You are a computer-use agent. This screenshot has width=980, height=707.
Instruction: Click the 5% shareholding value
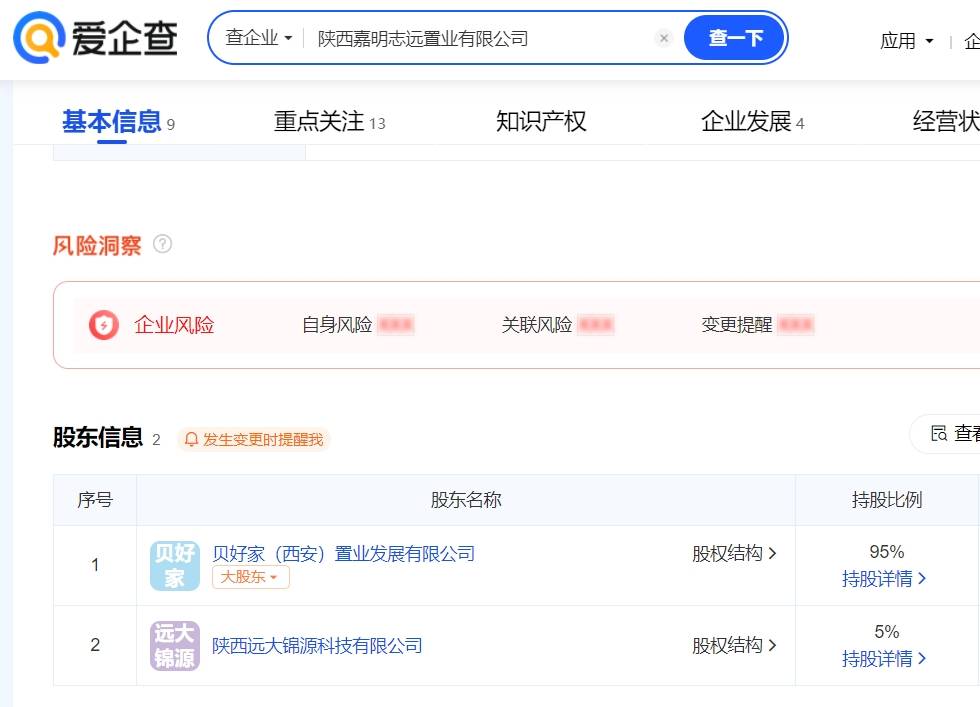[887, 632]
